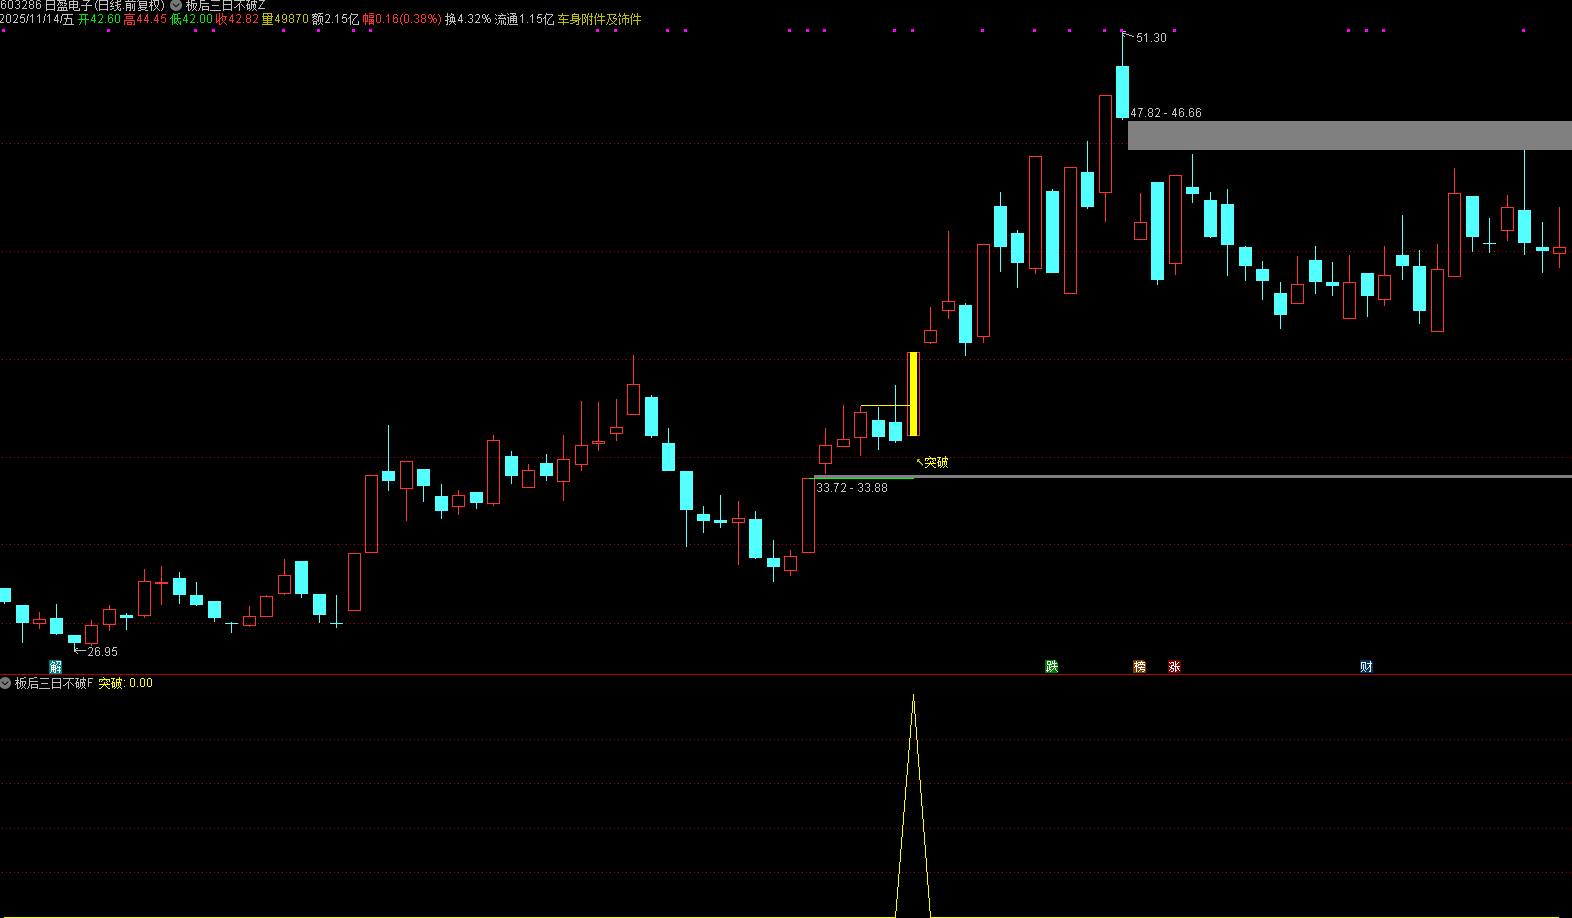Click the change value 幅0.16(0.38%)
Image resolution: width=1572 pixels, height=918 pixels.
tap(402, 19)
